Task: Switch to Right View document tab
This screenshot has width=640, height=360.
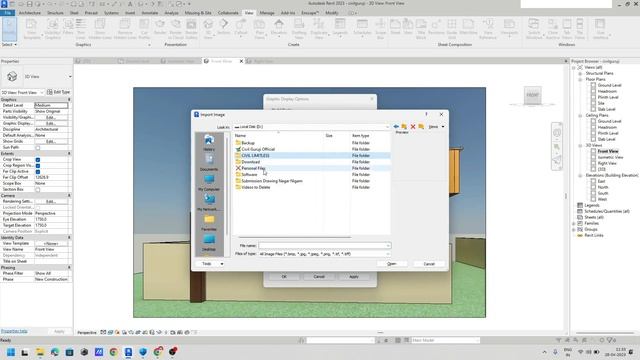Action: pos(263,61)
